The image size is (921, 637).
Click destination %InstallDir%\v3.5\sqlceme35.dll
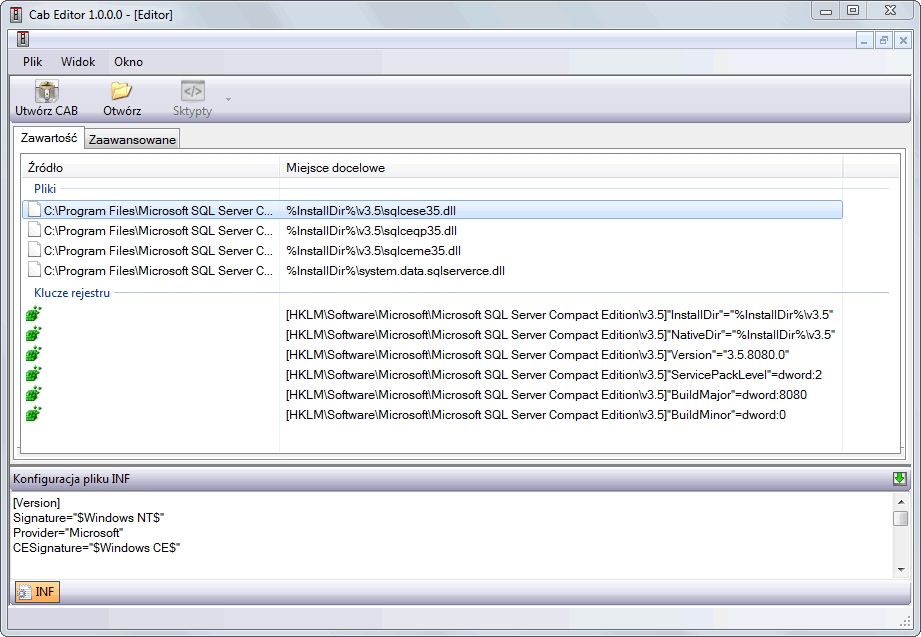(x=374, y=250)
